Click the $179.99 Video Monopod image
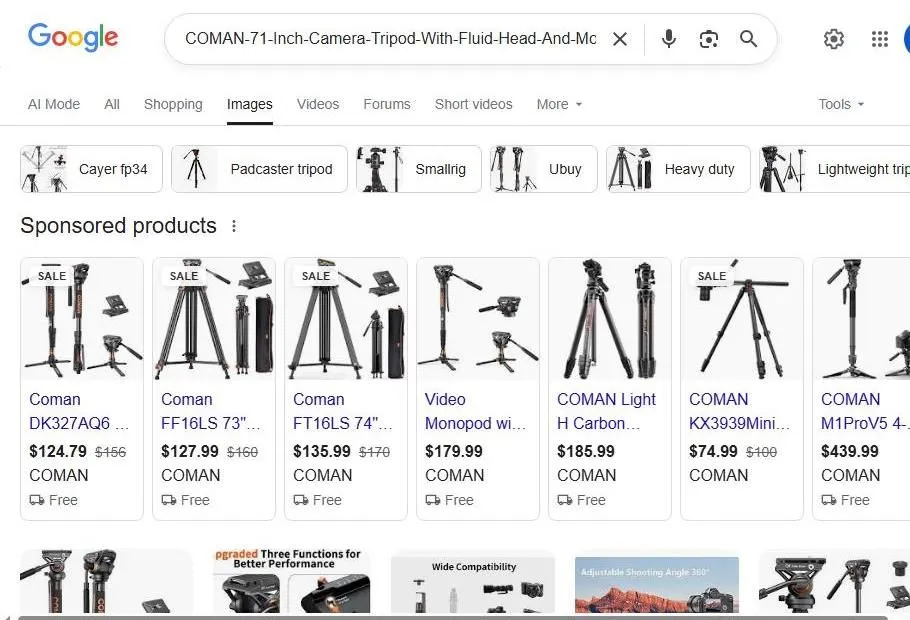 point(478,319)
